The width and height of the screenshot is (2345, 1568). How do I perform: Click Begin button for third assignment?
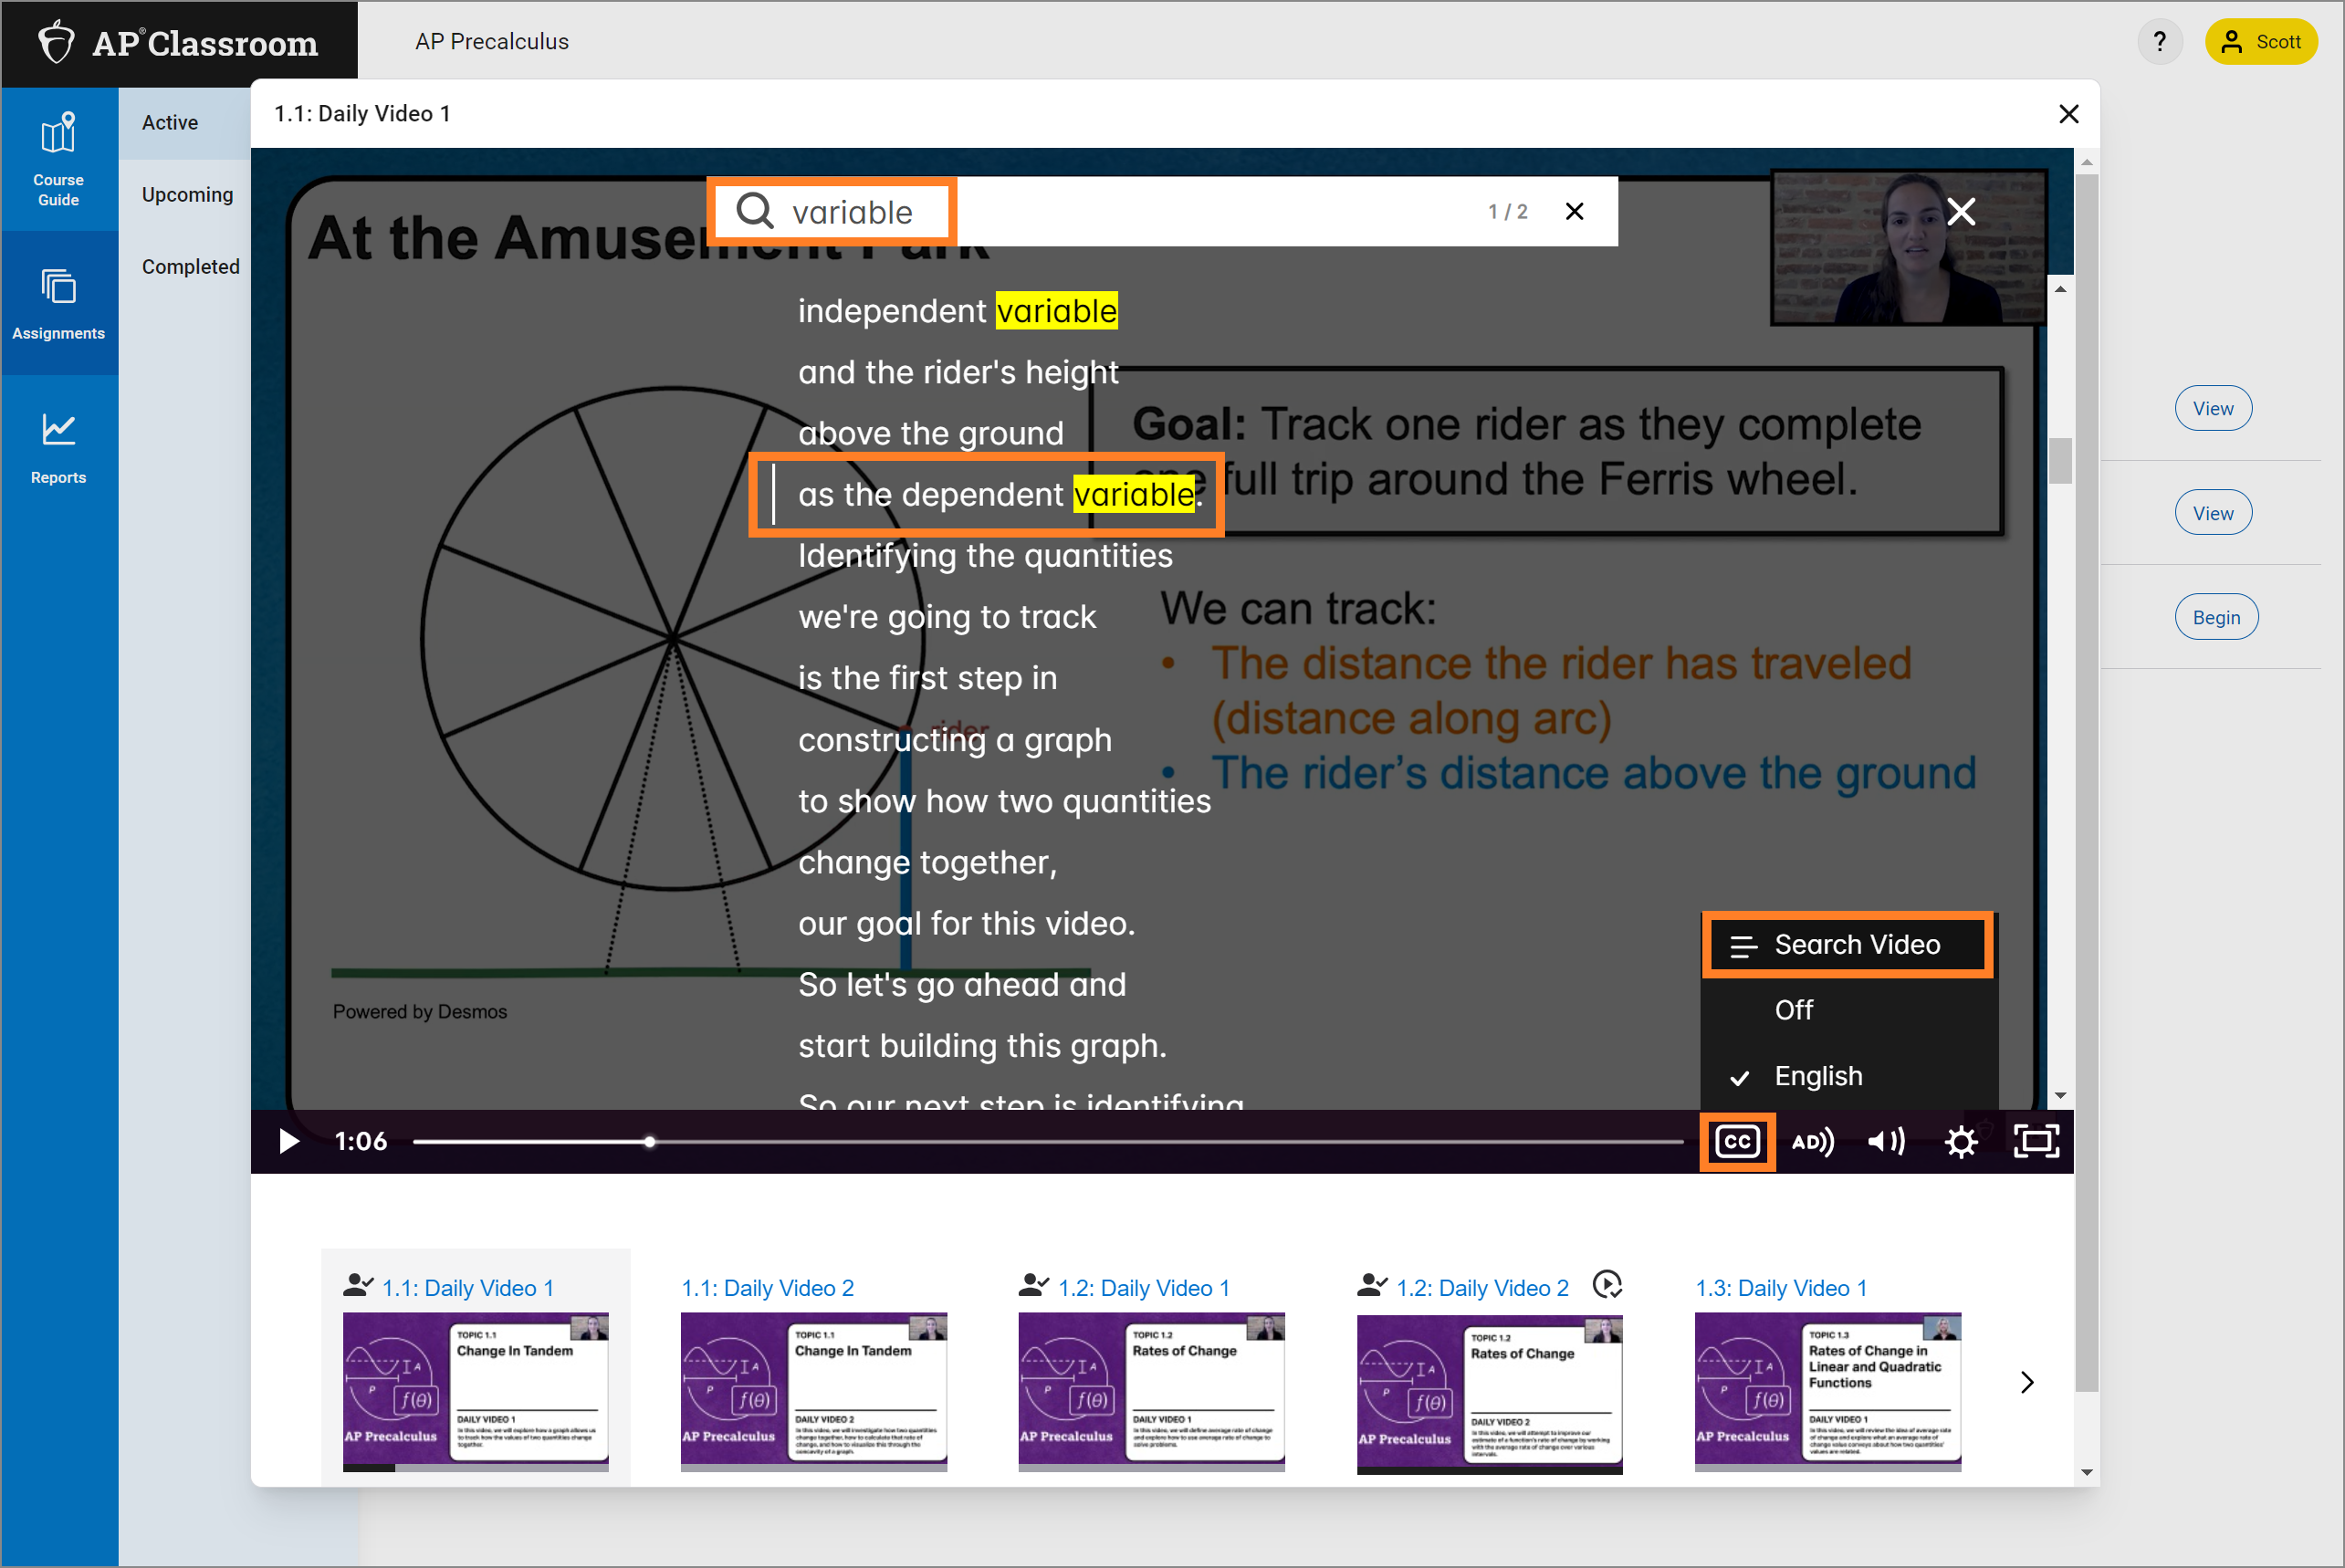tap(2215, 616)
